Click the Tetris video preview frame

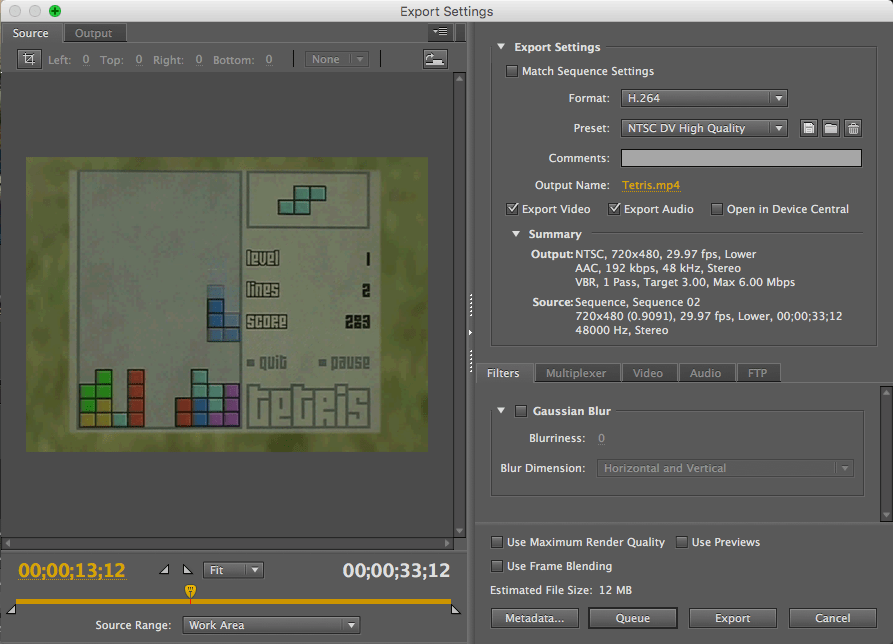[x=227, y=305]
